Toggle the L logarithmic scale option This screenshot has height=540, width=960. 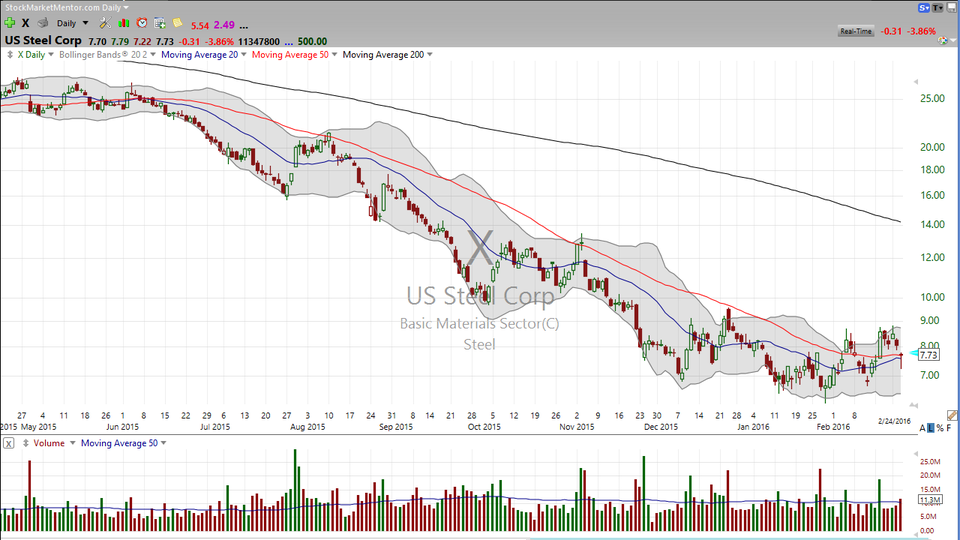(x=931, y=428)
